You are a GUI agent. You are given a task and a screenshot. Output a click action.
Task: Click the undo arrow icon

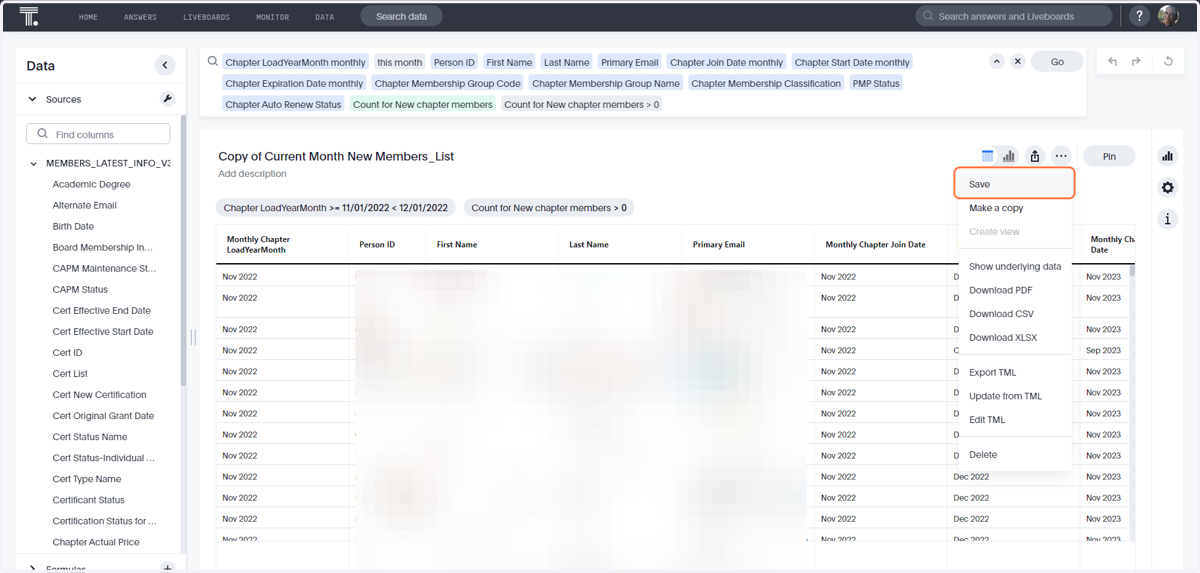(x=1112, y=61)
